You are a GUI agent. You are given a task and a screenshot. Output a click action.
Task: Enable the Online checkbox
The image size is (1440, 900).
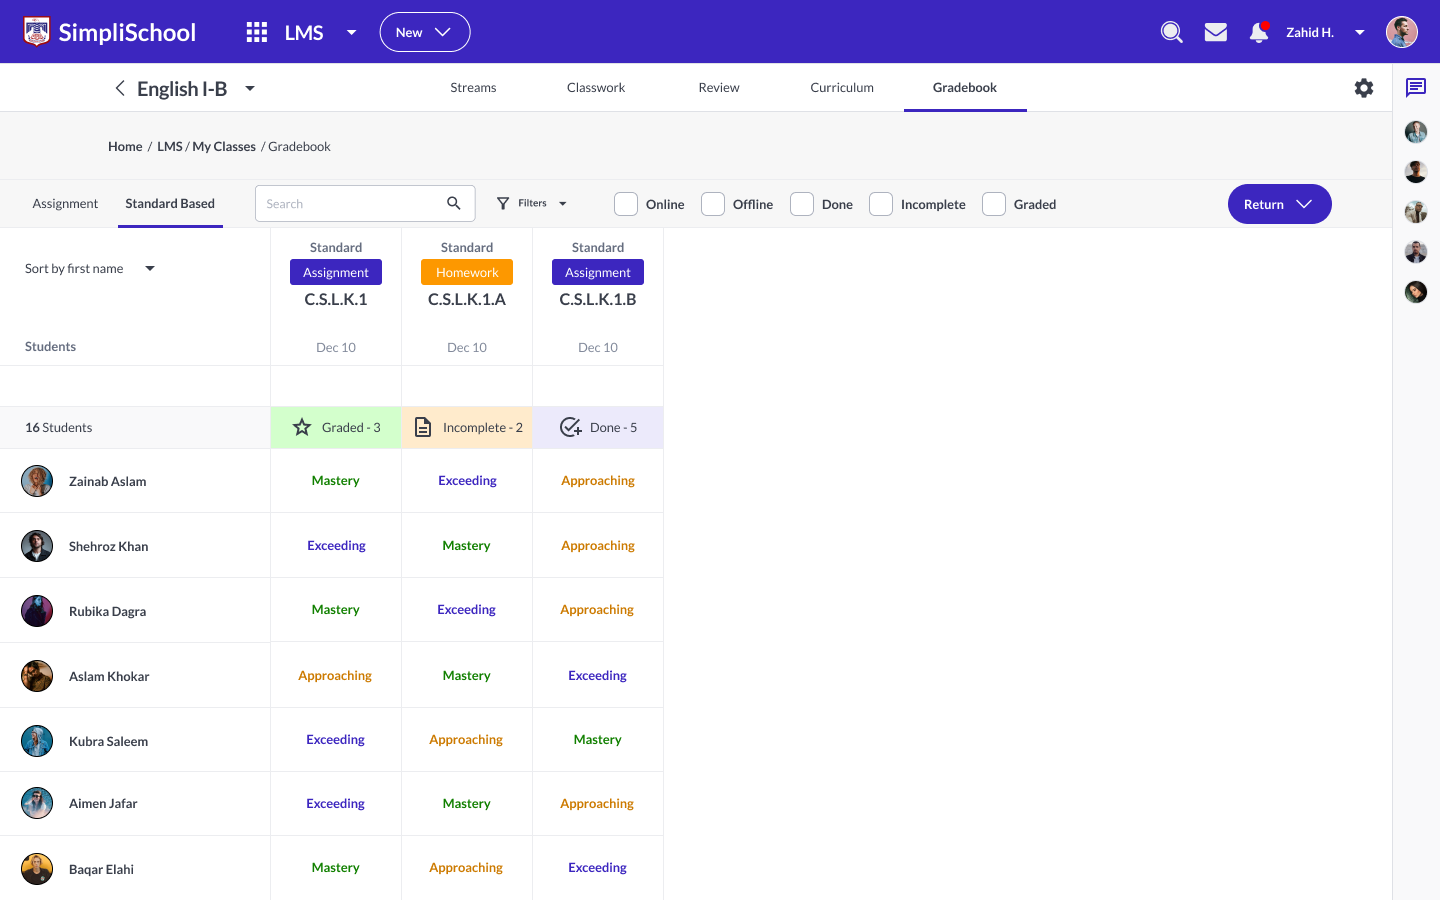pyautogui.click(x=626, y=204)
